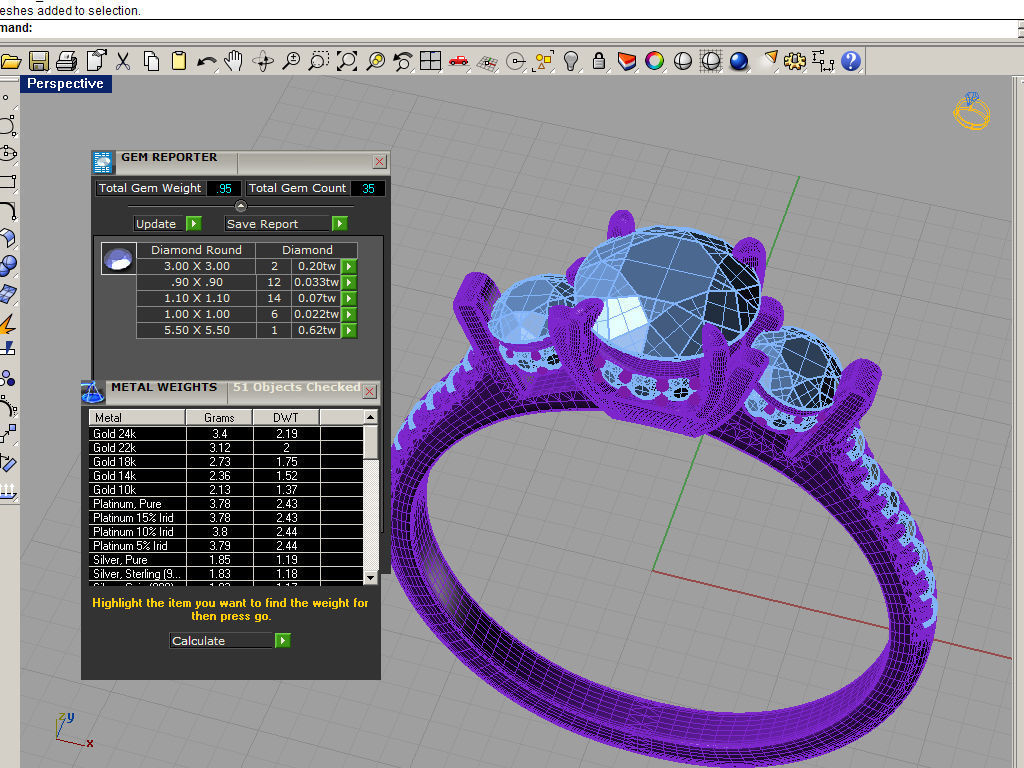Switch to four viewports layout icon
Viewport: 1024px width, 768px height.
coord(430,61)
